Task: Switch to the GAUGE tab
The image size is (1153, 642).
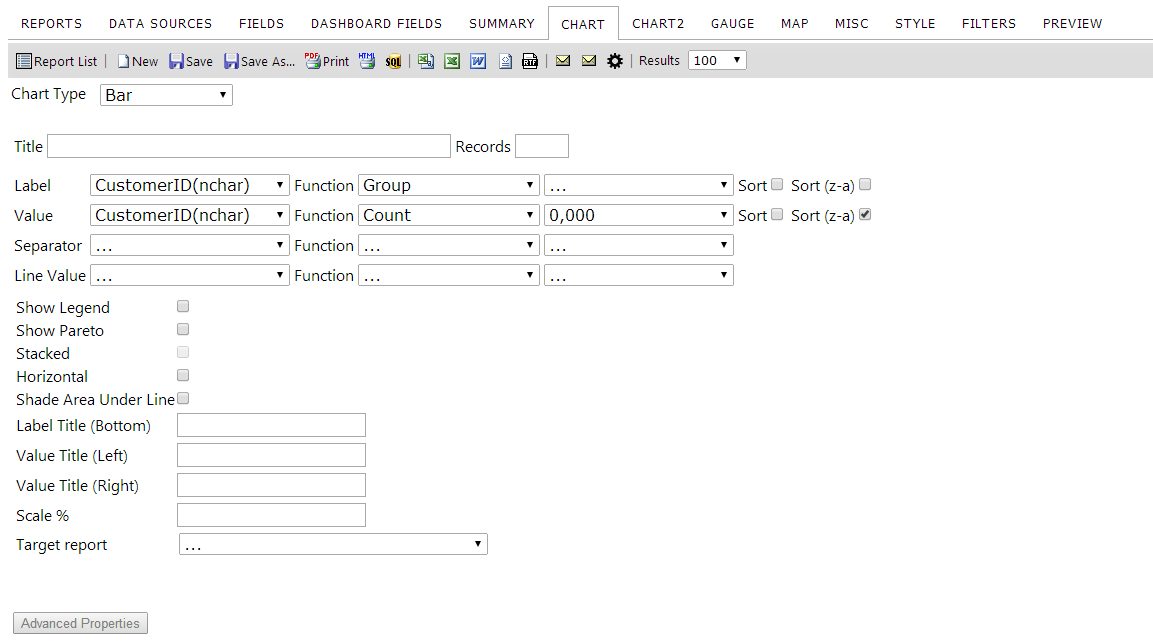Action: click(x=732, y=24)
